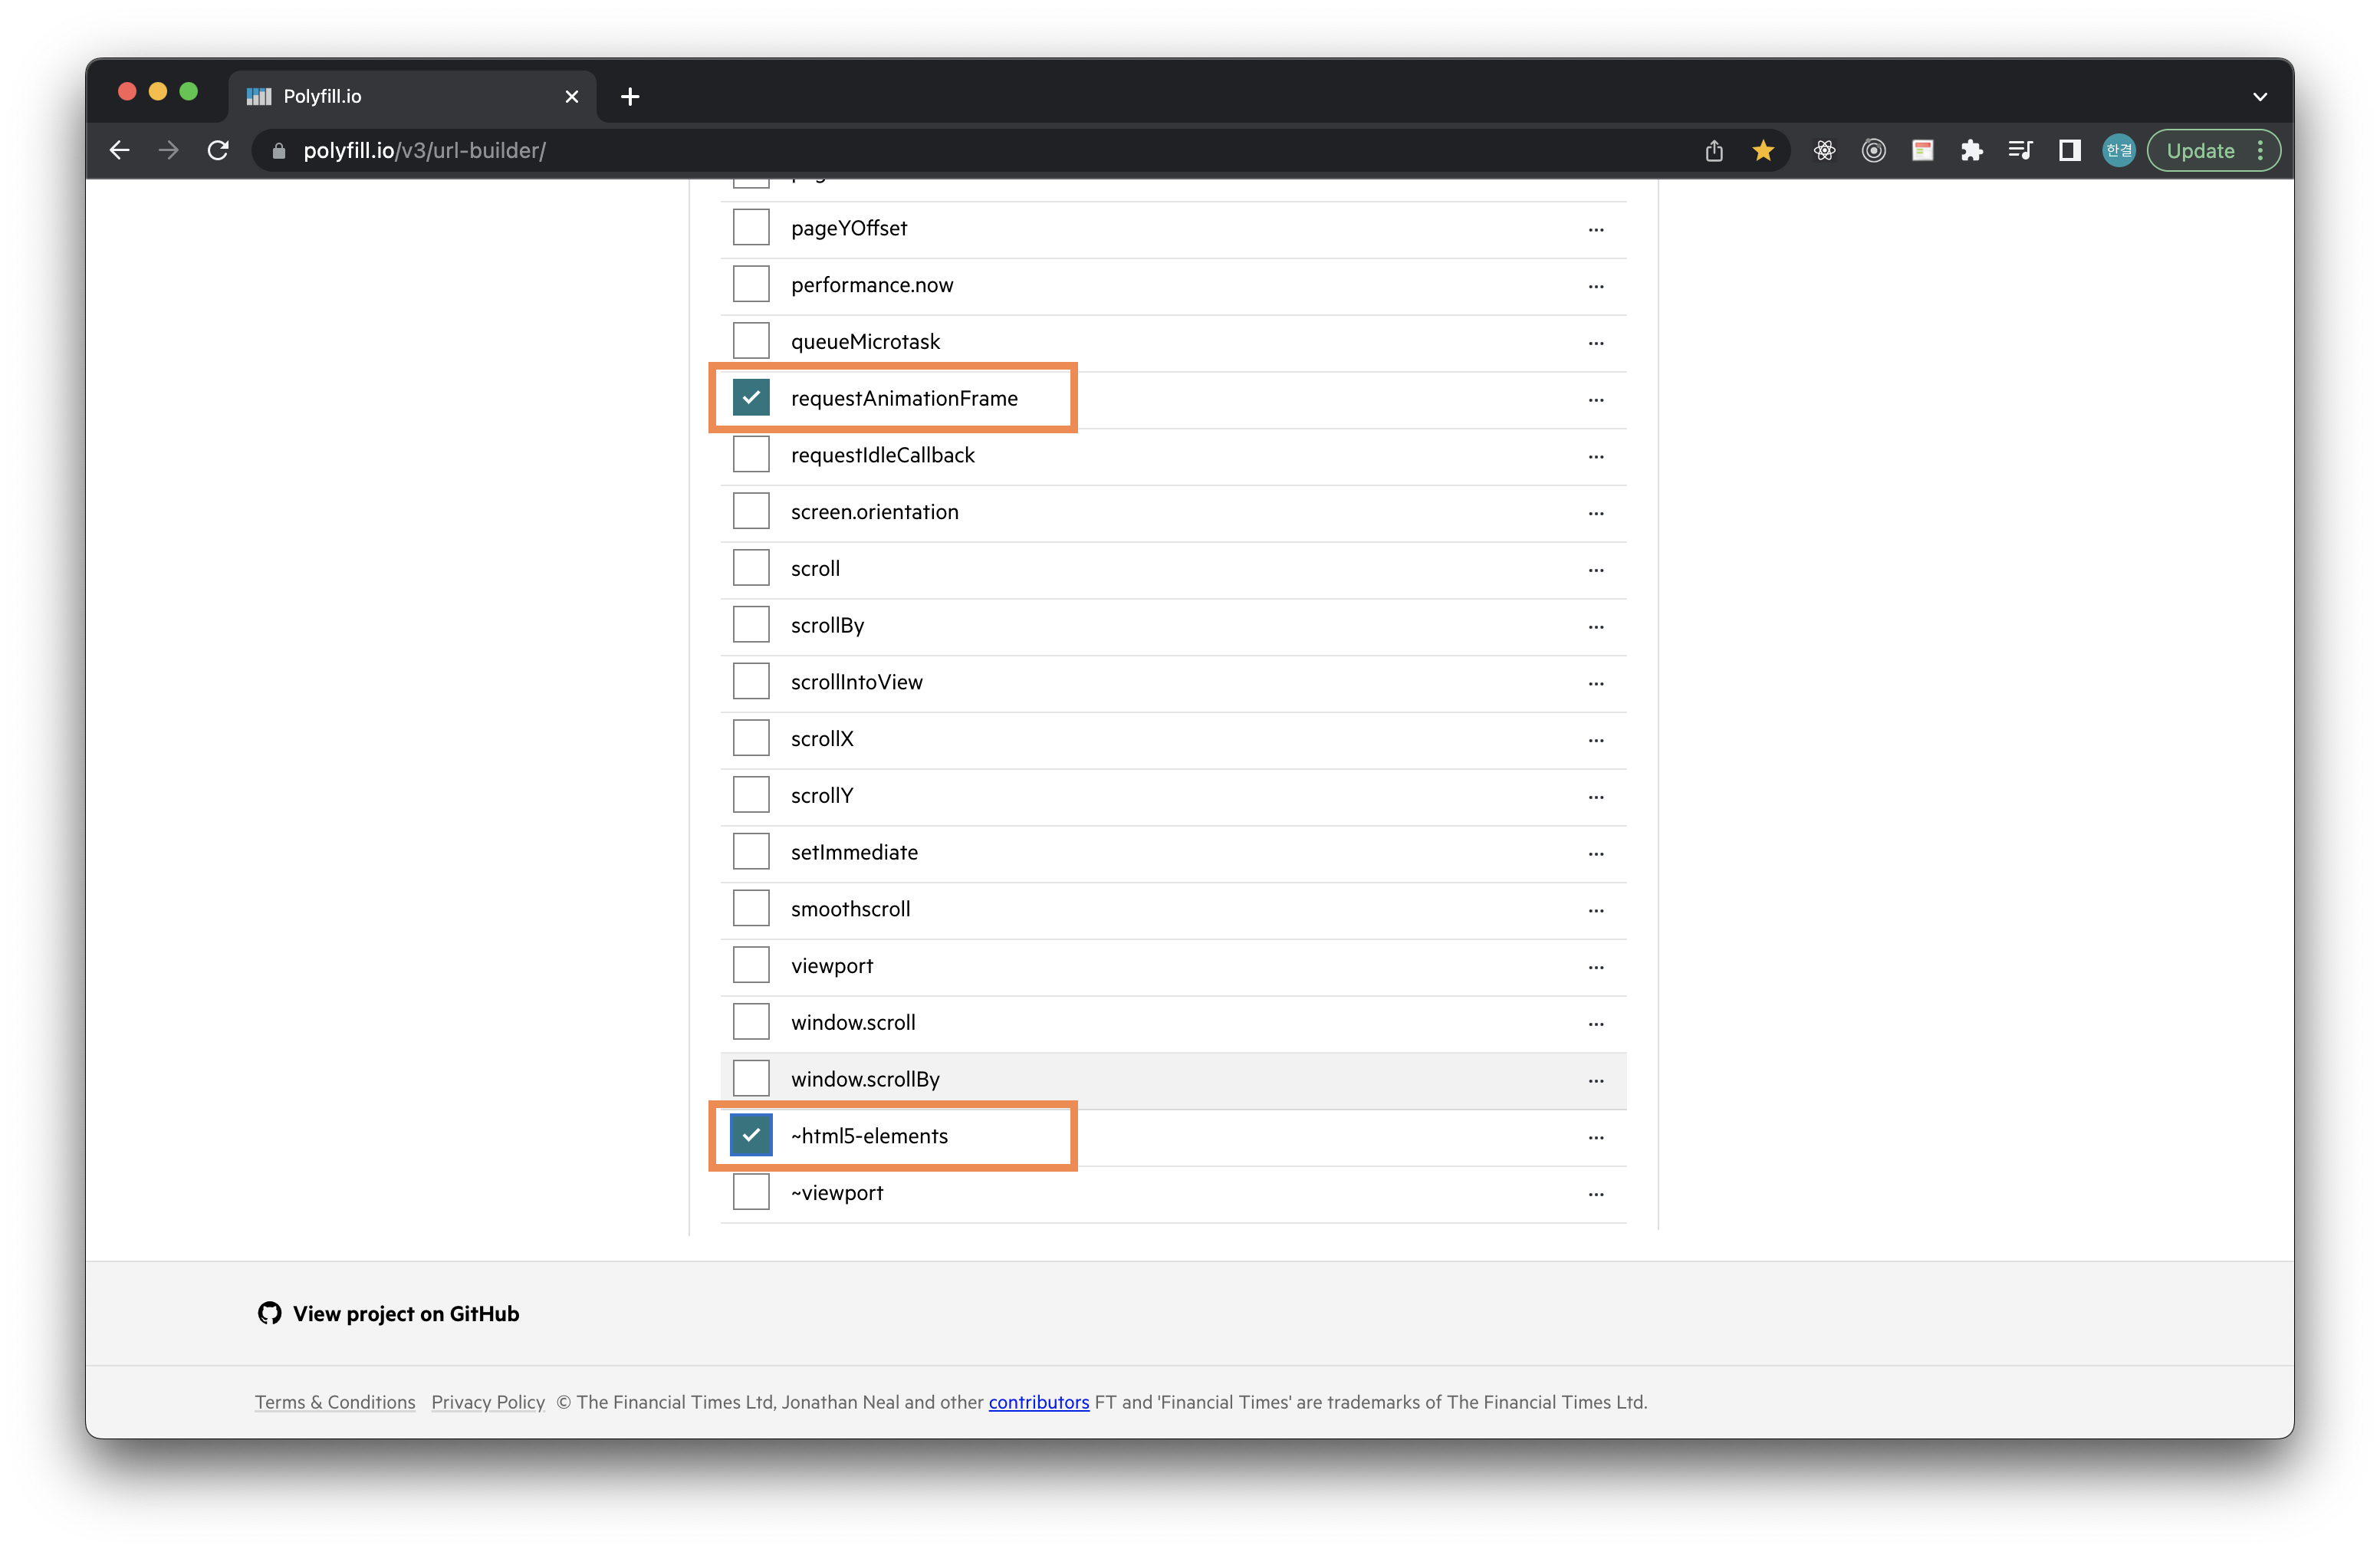
Task: Open the Extensions puzzle icon
Action: click(1971, 150)
